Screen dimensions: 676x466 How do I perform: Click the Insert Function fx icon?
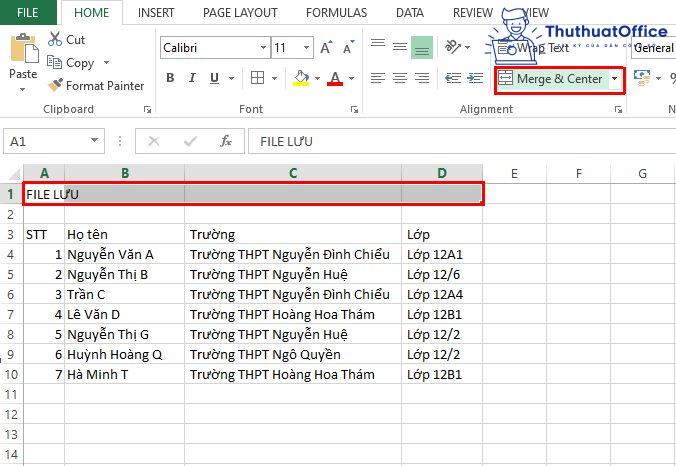[x=226, y=141]
